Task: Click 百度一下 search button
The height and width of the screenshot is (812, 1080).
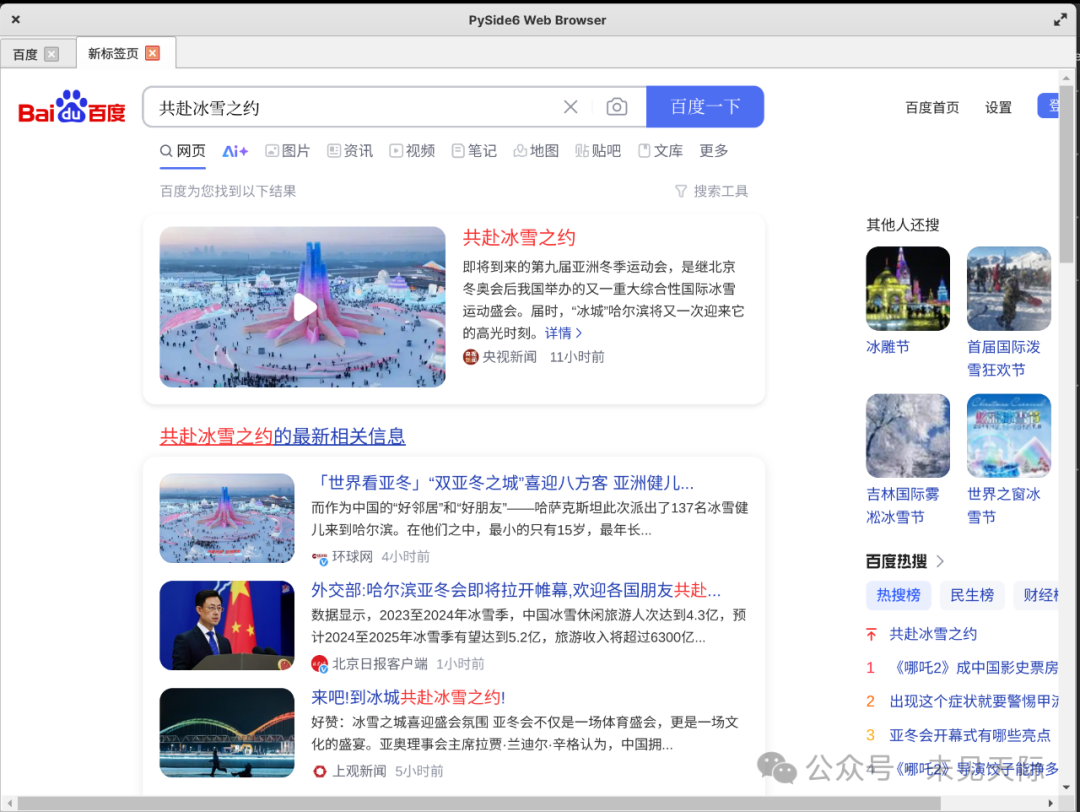Action: point(705,107)
